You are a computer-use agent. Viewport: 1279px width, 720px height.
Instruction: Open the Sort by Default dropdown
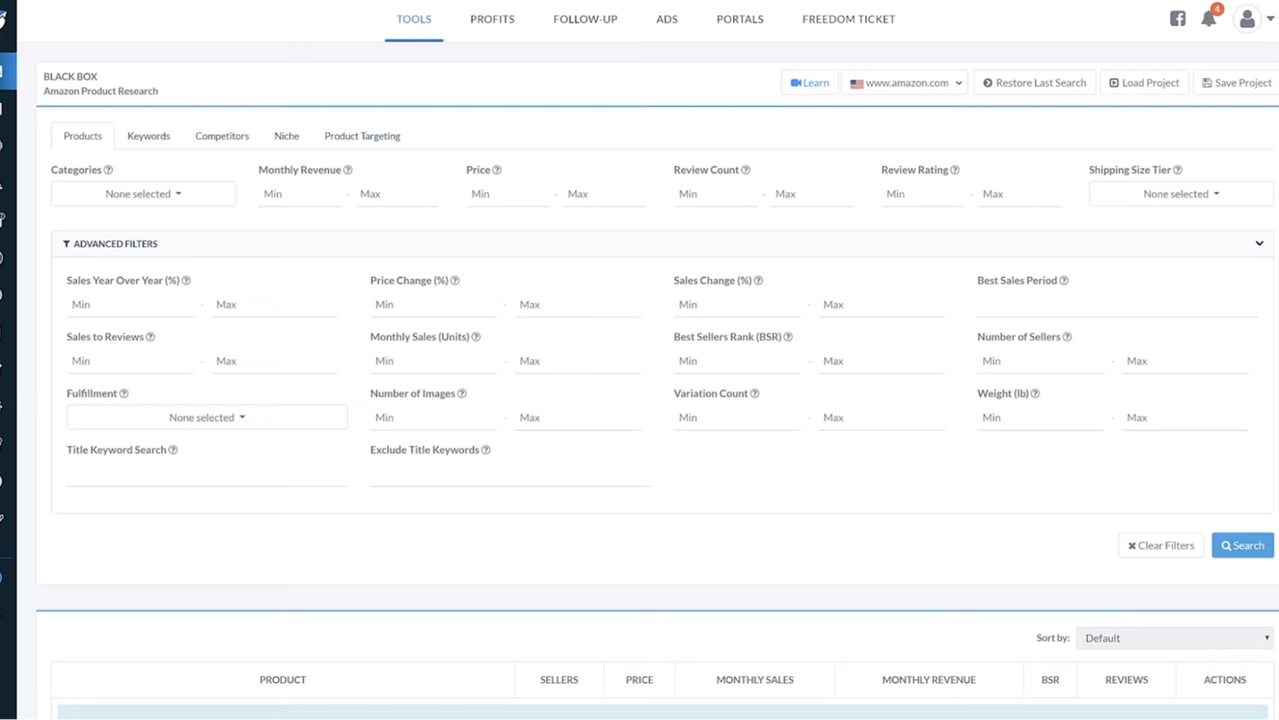click(x=1176, y=638)
